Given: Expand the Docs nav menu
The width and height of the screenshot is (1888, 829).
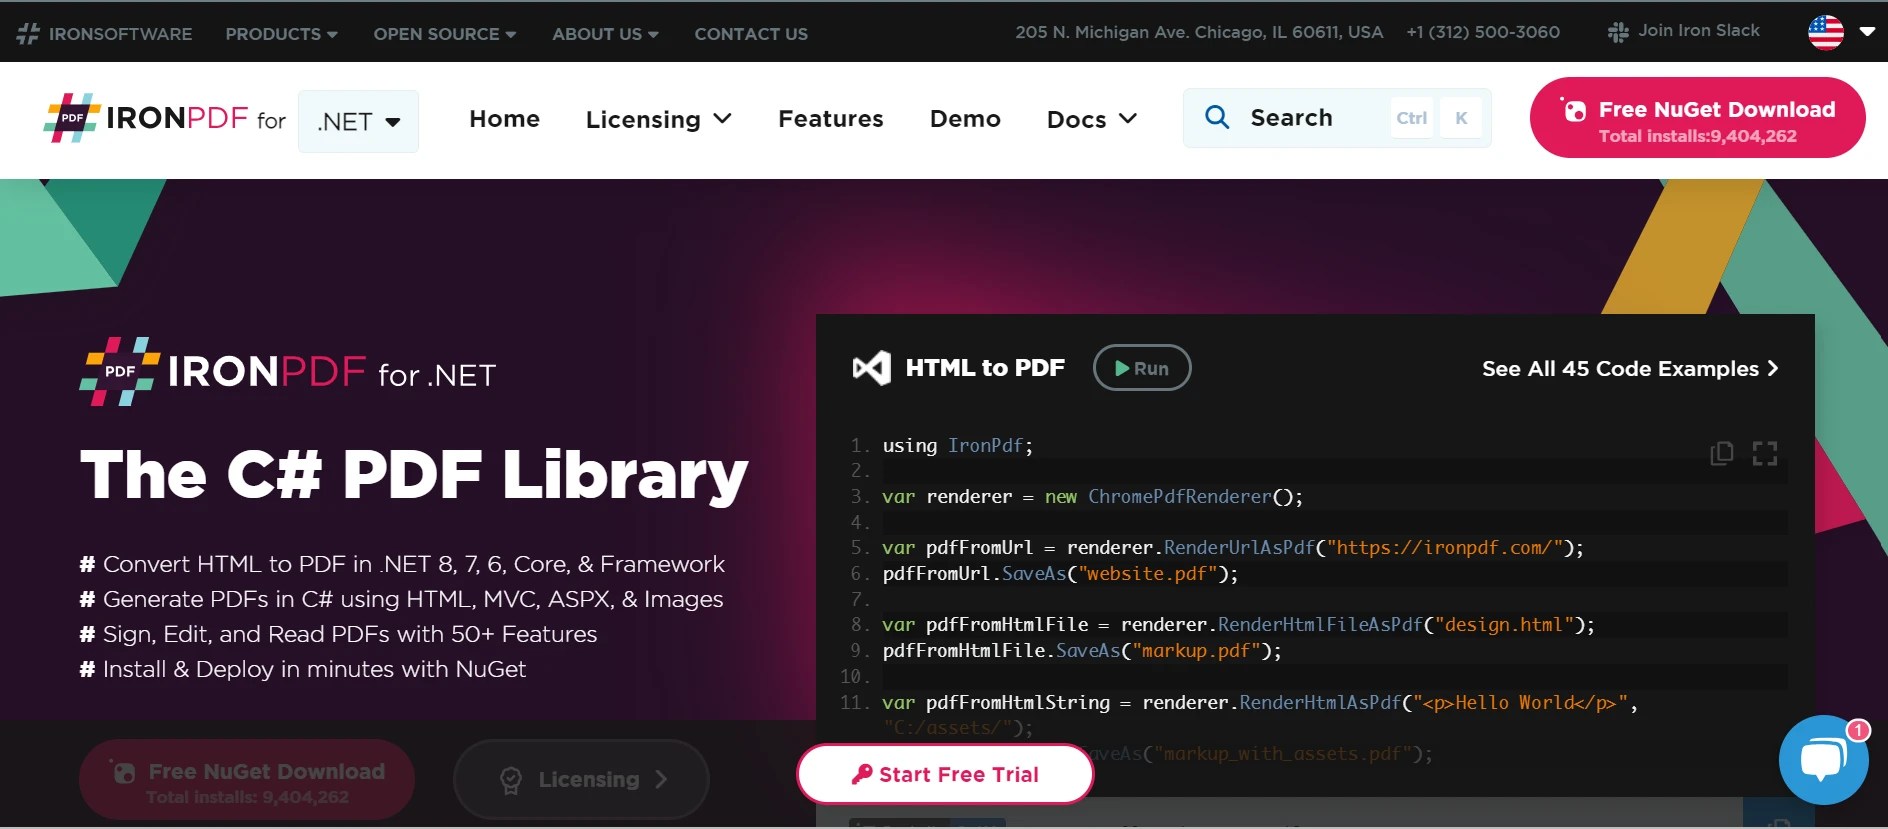Looking at the screenshot, I should 1092,119.
